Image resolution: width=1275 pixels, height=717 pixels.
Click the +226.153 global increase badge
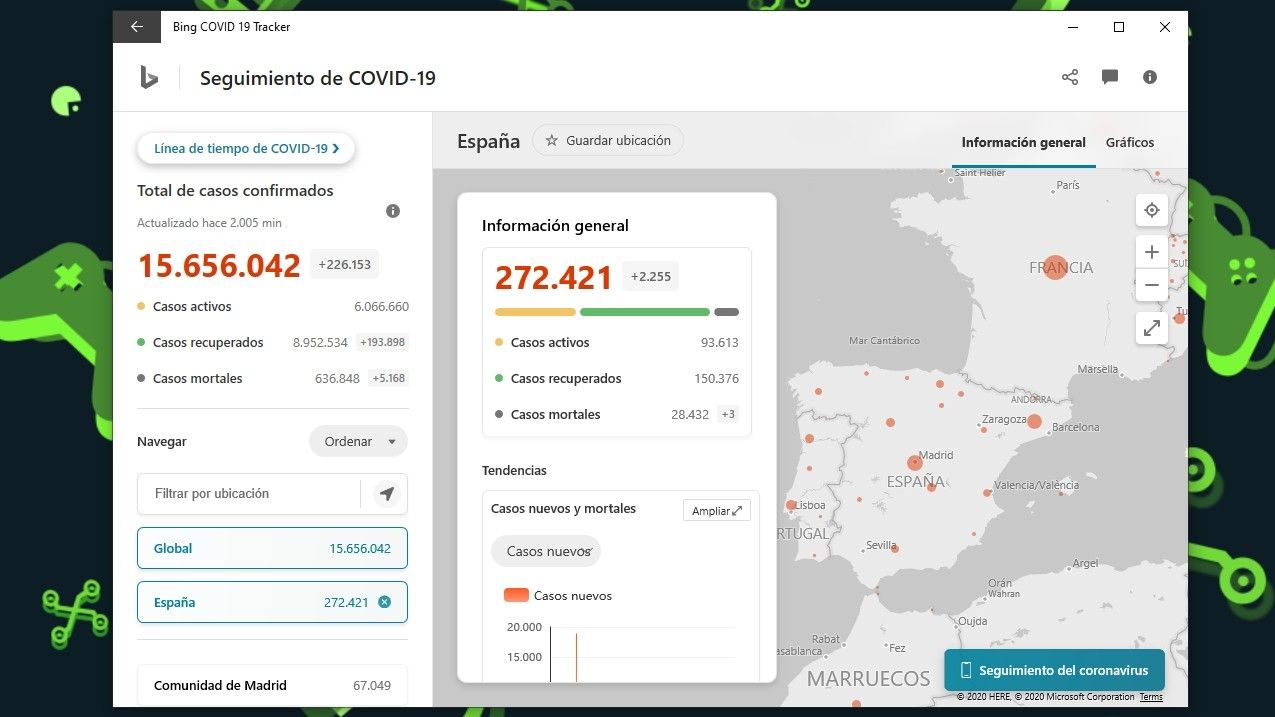point(345,265)
